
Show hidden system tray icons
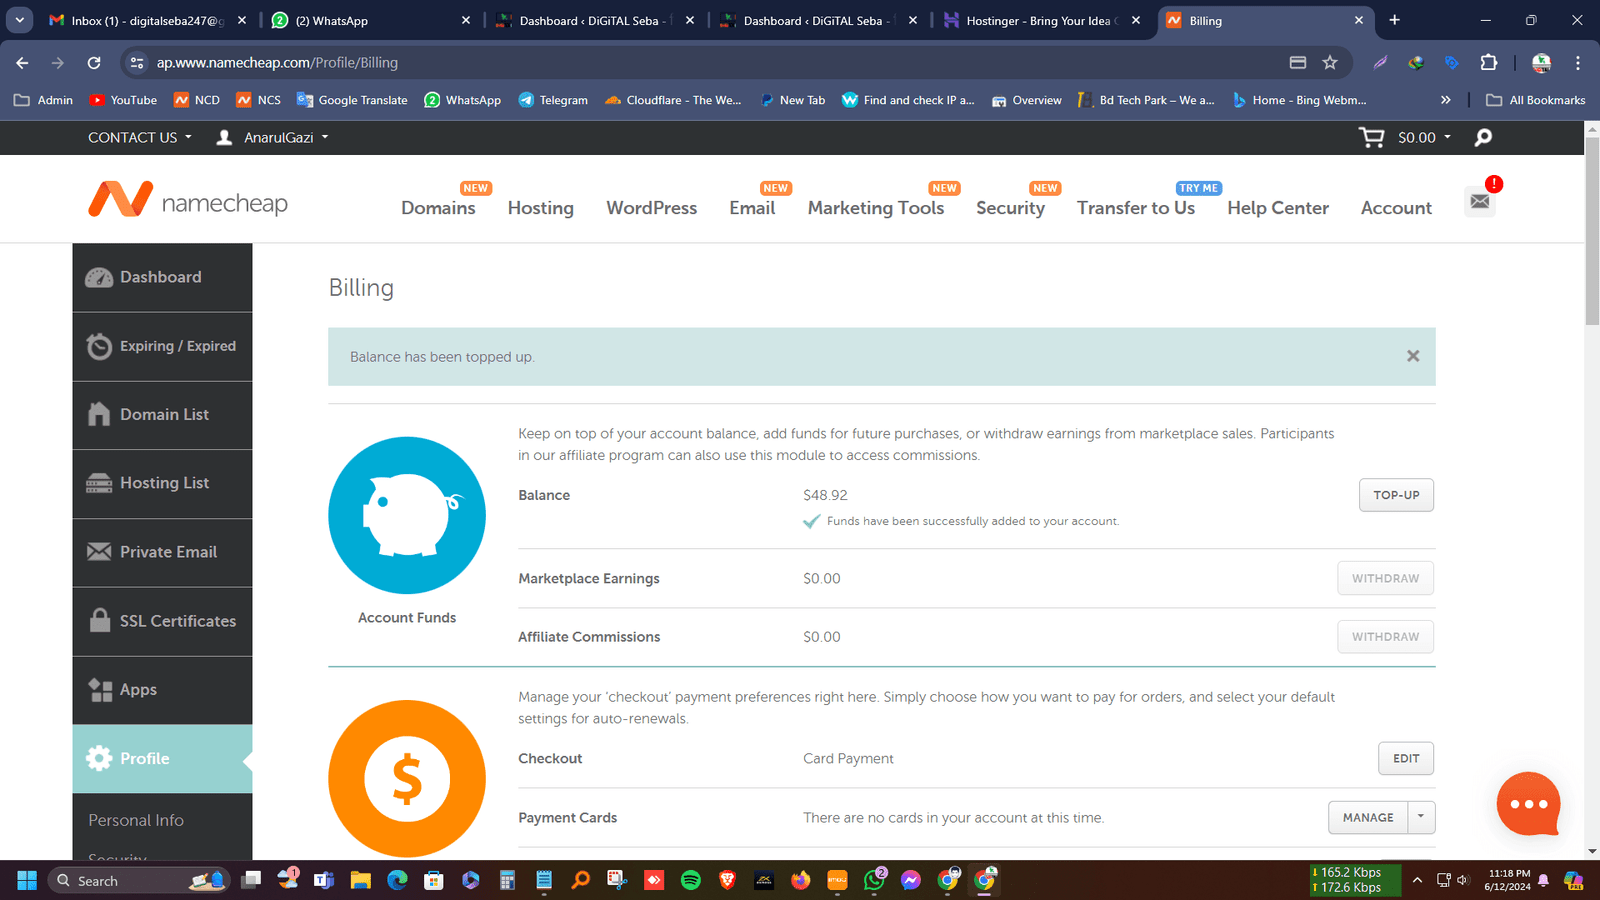[1417, 880]
